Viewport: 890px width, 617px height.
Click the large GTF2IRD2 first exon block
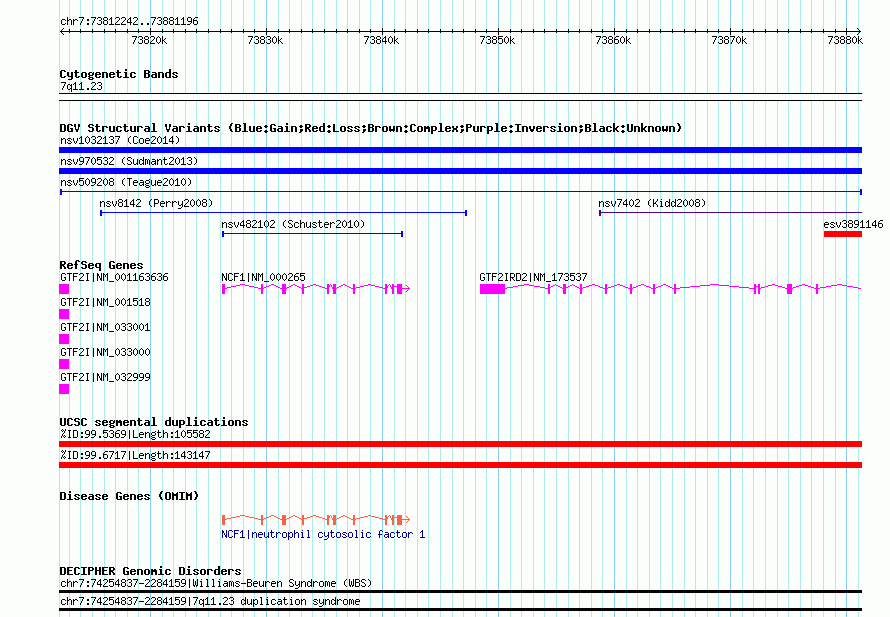[492, 289]
